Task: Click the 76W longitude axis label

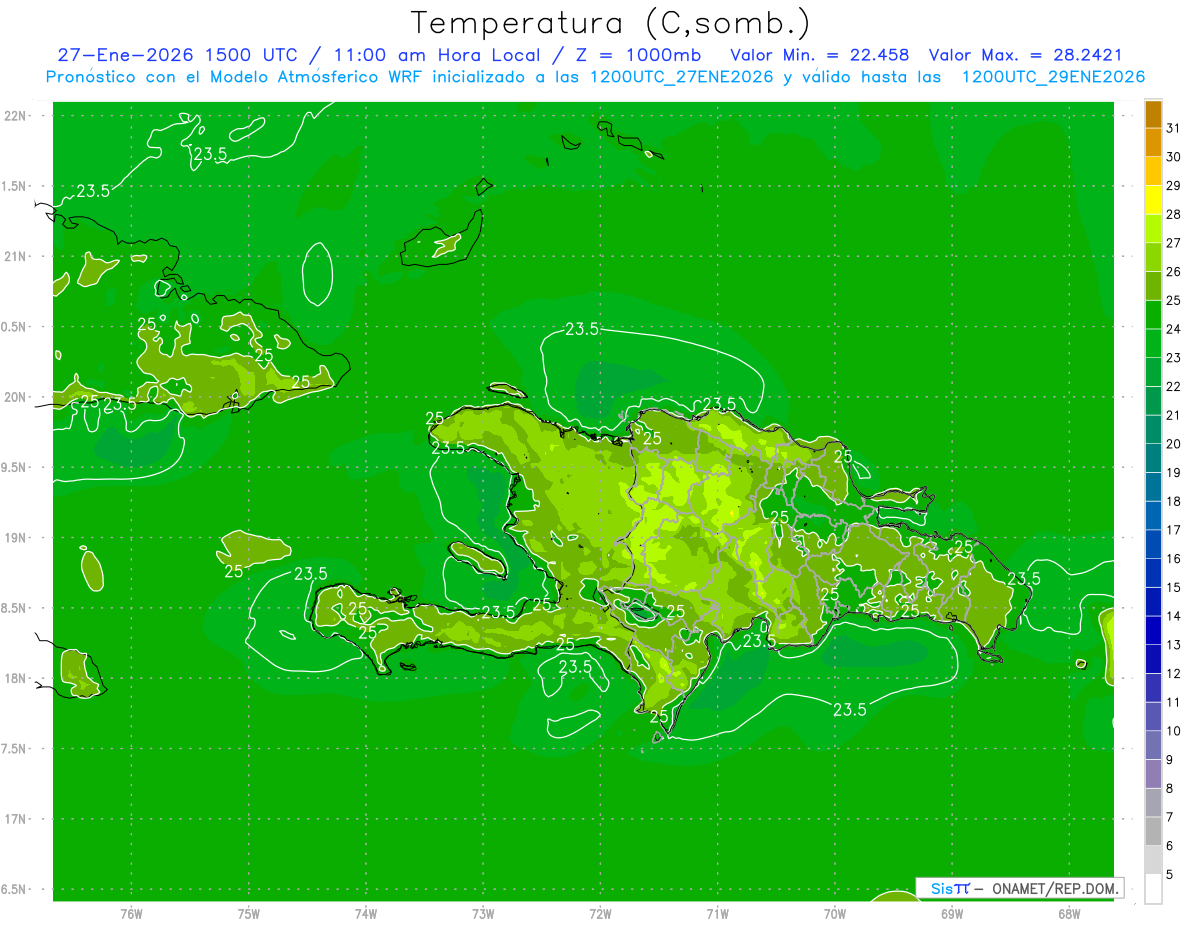Action: (x=131, y=913)
